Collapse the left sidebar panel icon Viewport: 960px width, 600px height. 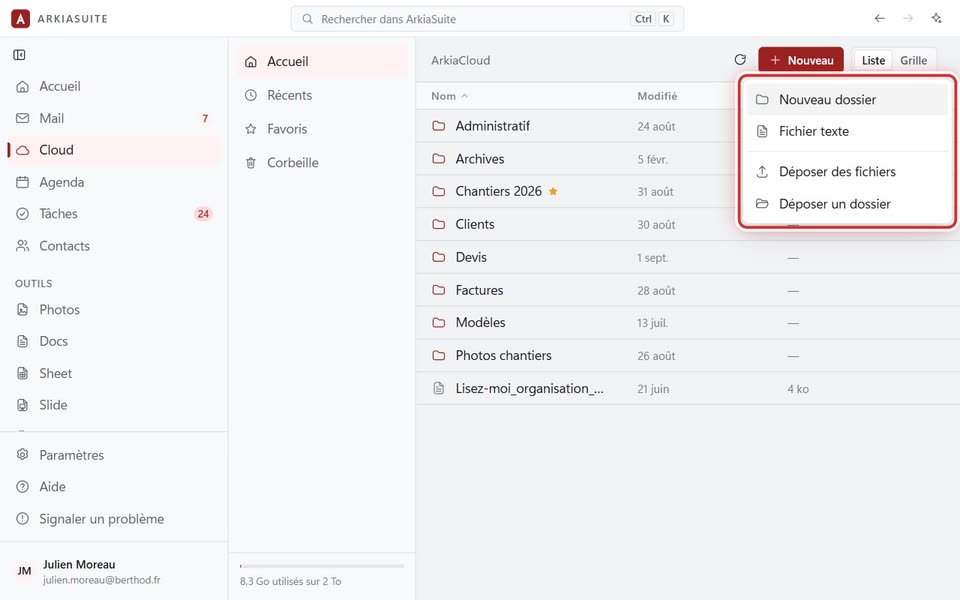click(x=19, y=55)
